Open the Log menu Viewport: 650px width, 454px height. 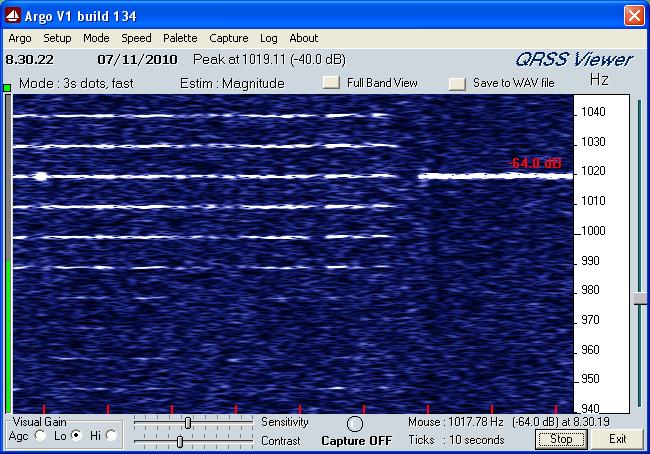269,38
